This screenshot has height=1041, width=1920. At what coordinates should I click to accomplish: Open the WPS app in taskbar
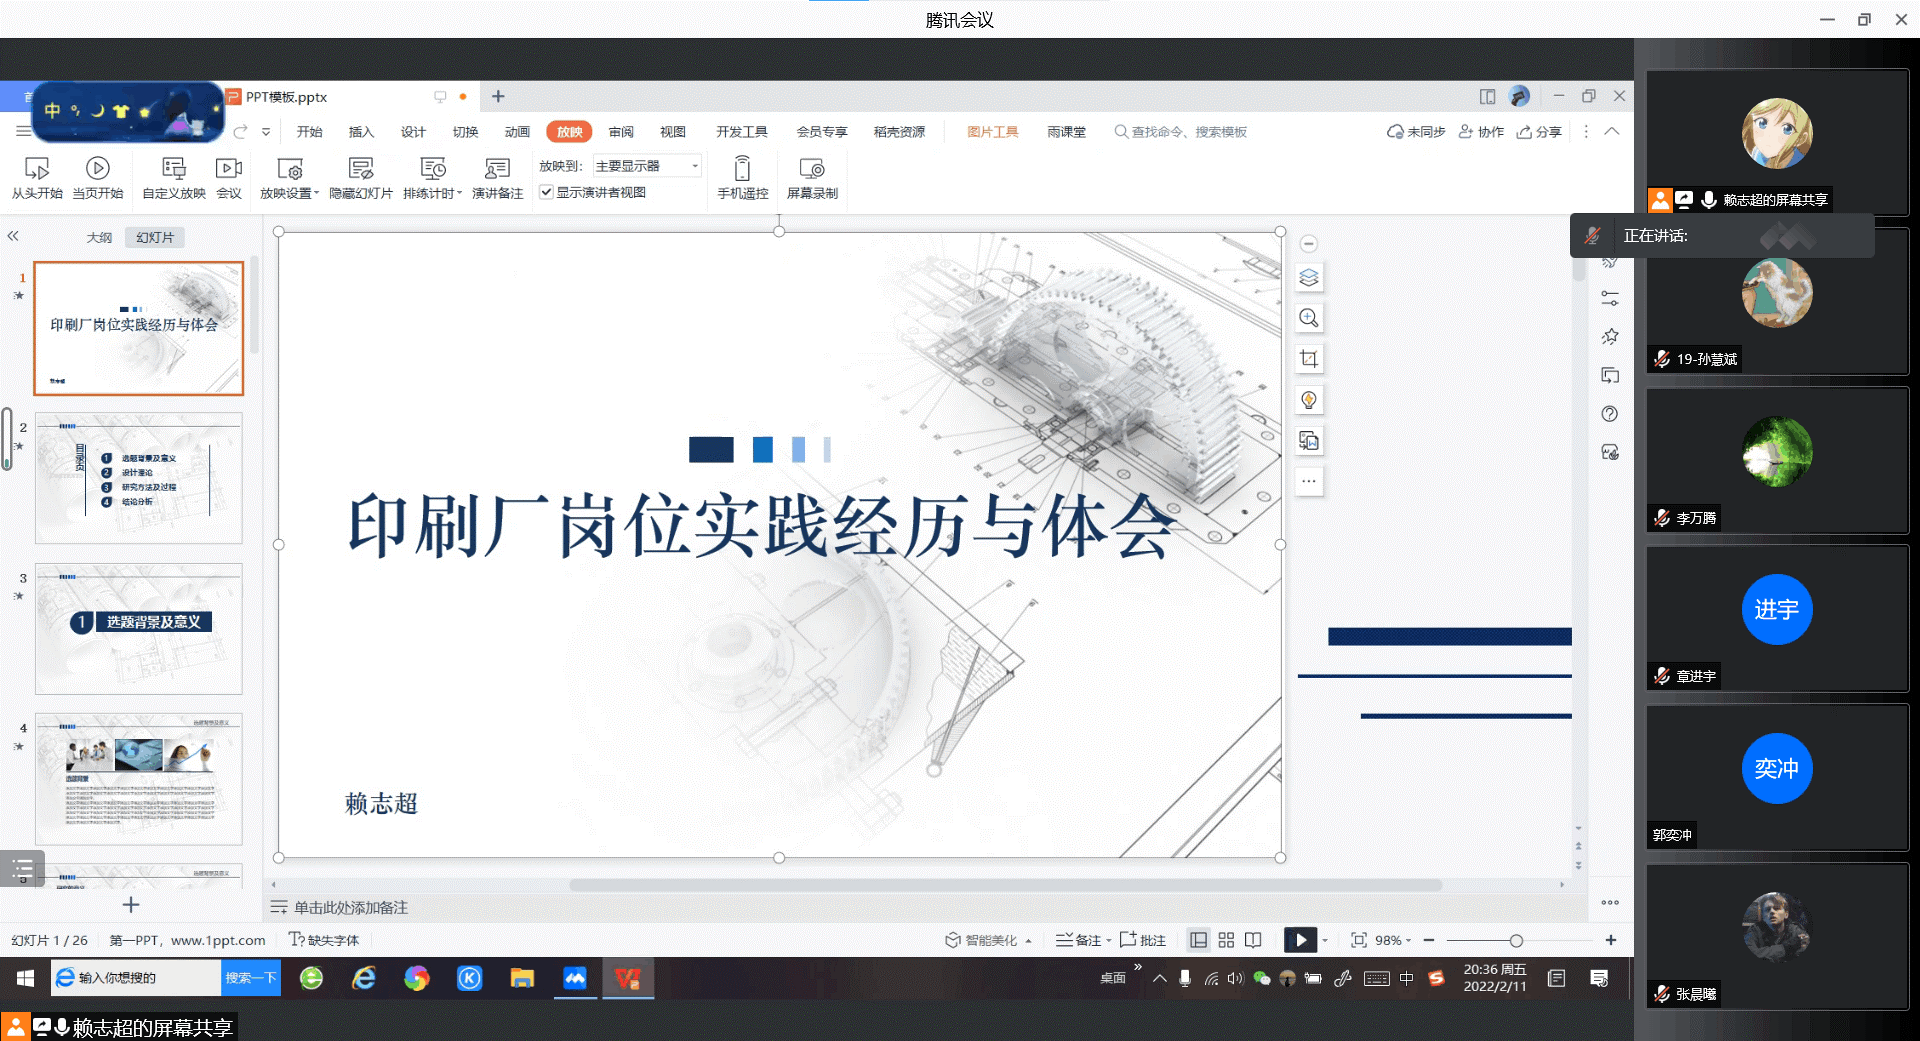(x=628, y=978)
